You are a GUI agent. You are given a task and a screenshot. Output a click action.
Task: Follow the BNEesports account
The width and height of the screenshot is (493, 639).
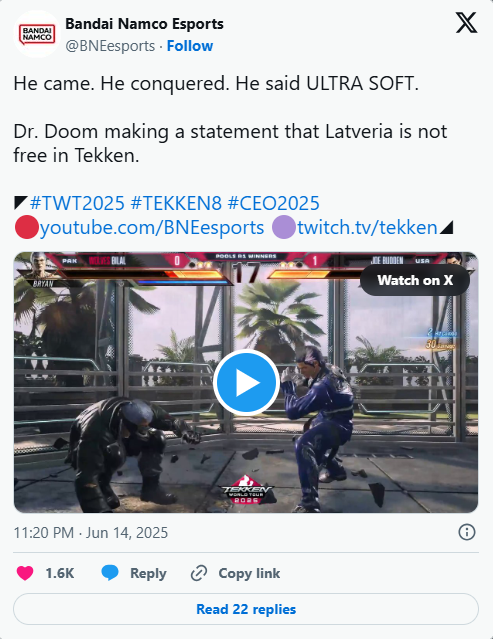tap(190, 46)
